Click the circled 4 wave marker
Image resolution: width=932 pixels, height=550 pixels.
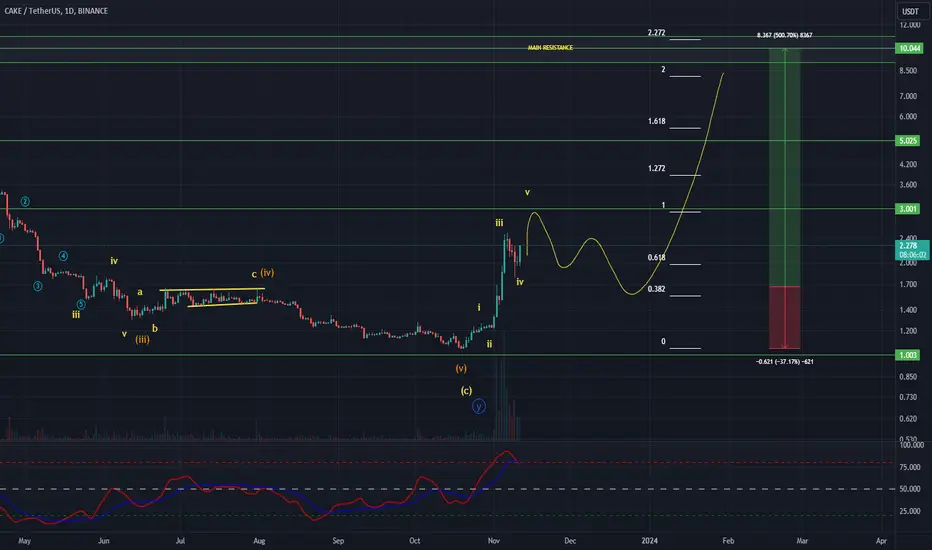coord(63,256)
